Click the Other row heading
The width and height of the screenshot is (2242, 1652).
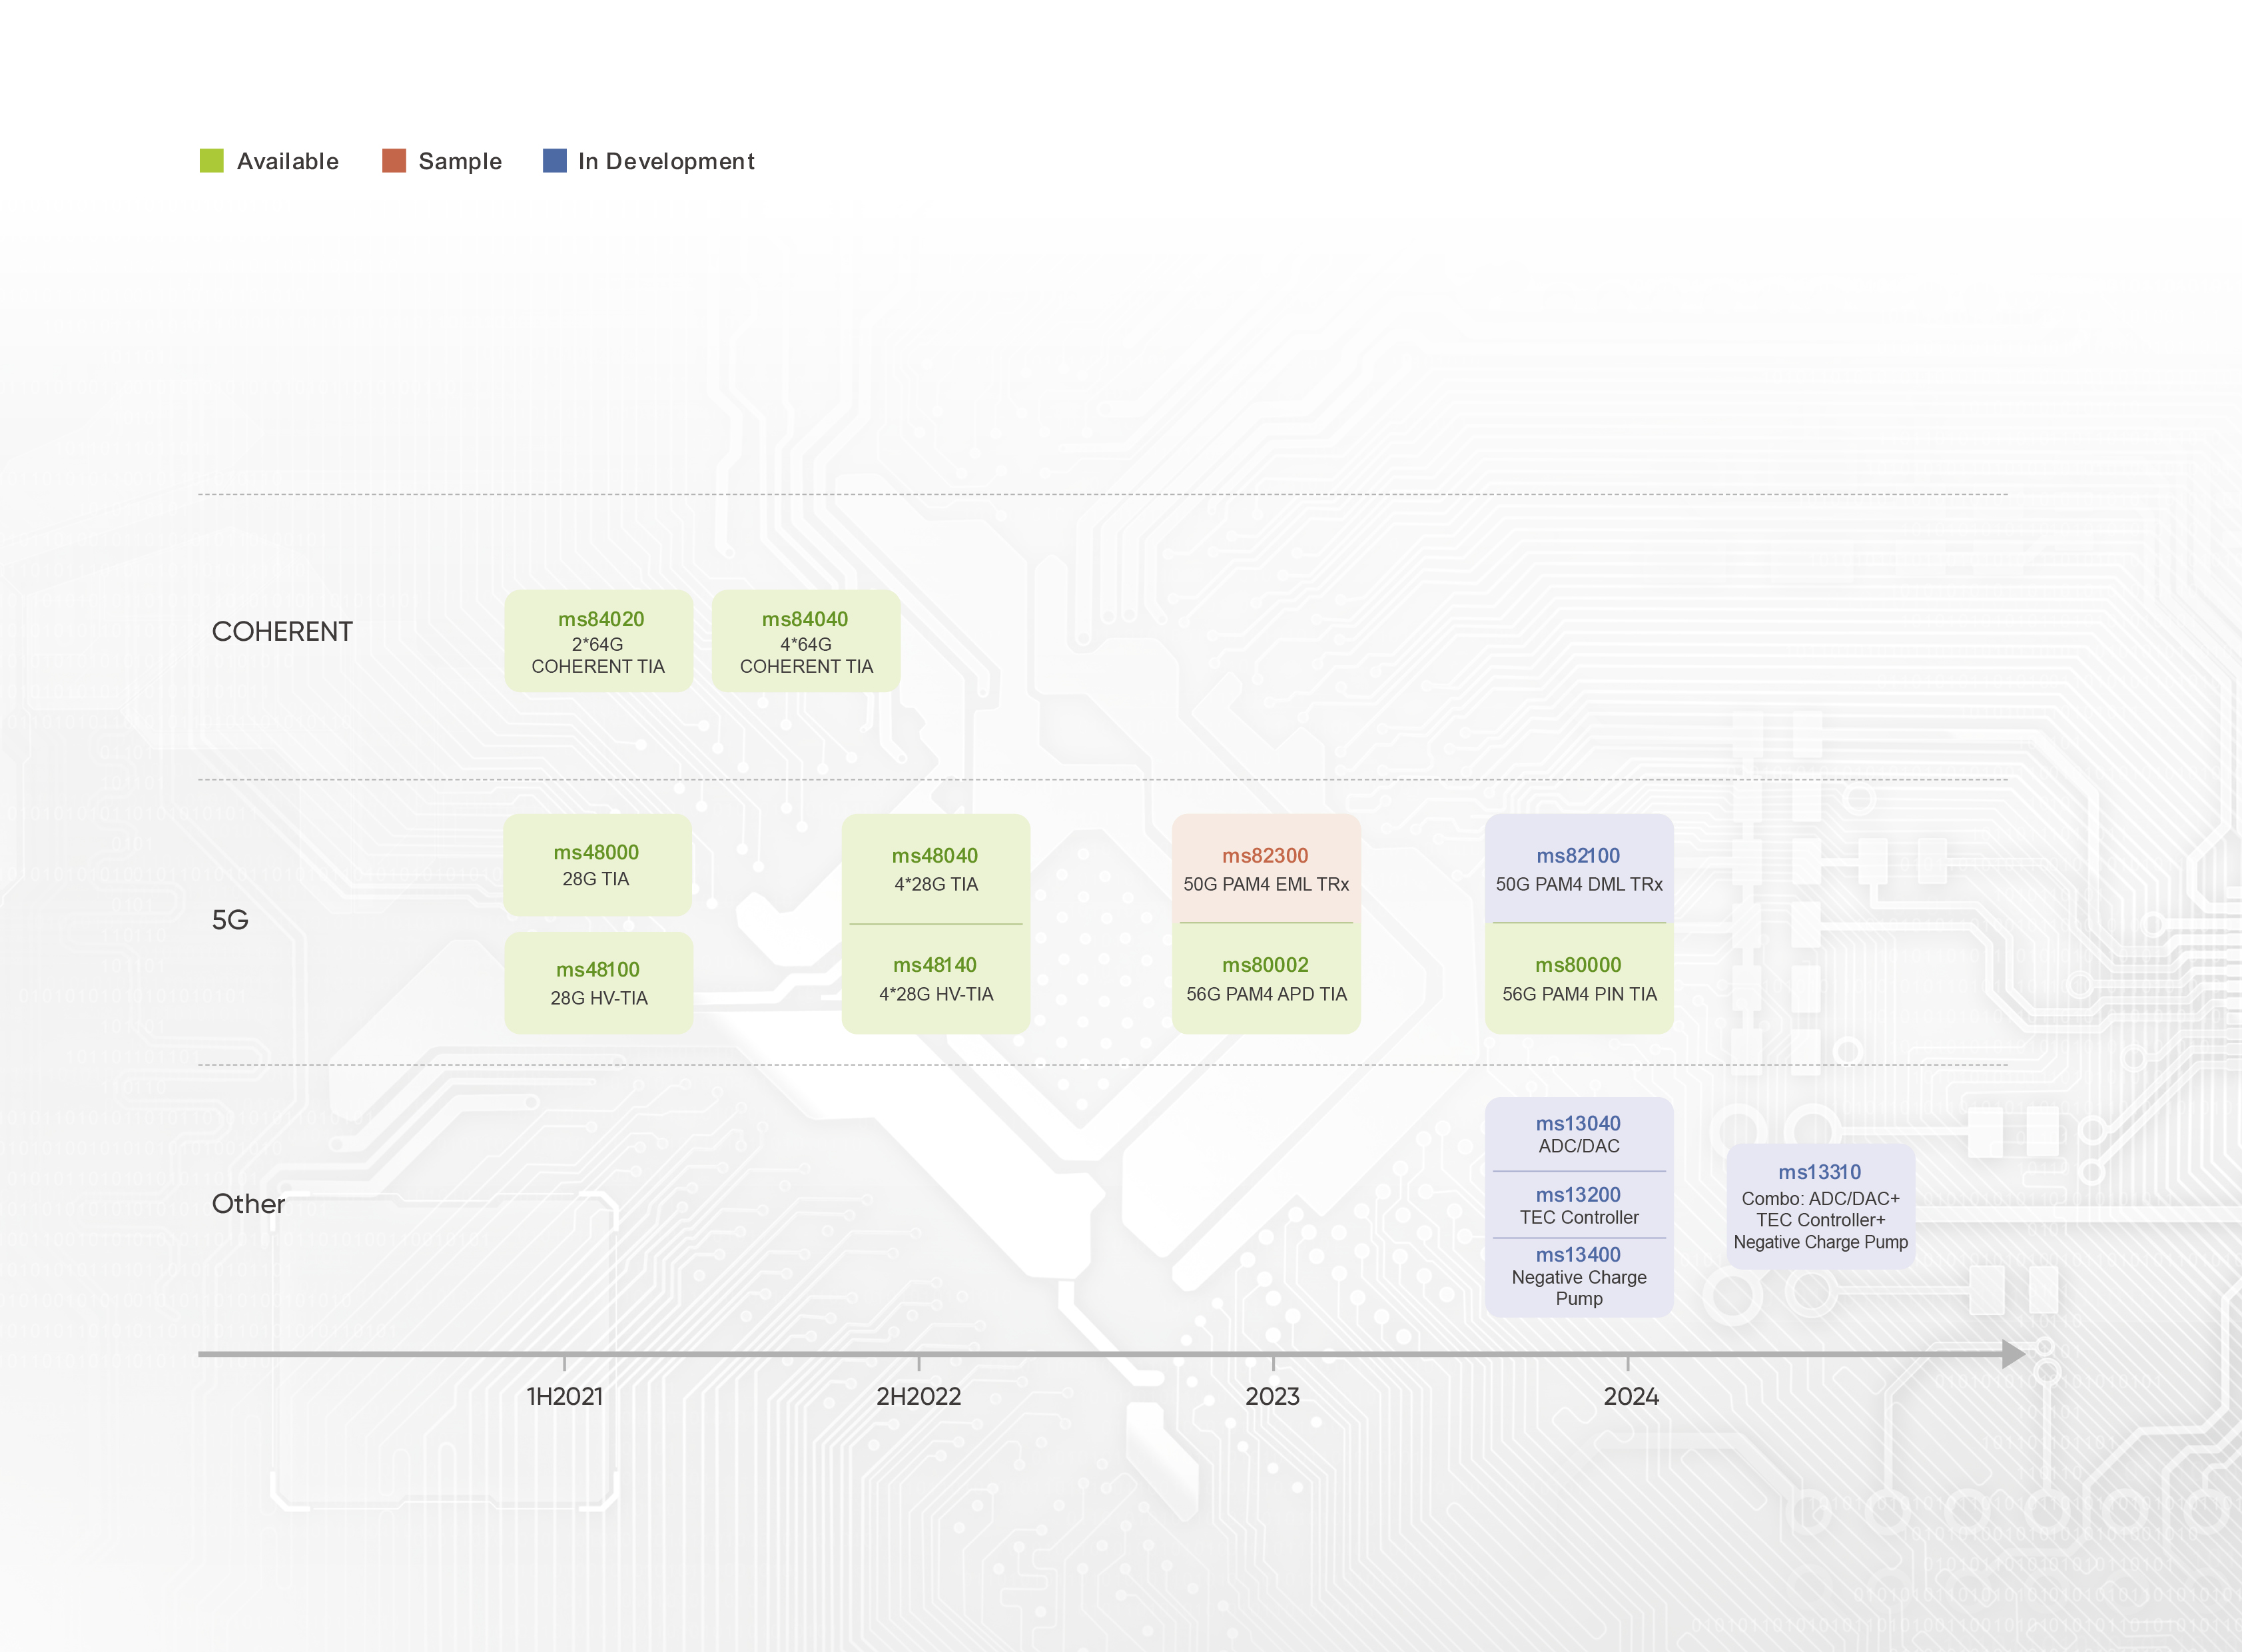248,1204
